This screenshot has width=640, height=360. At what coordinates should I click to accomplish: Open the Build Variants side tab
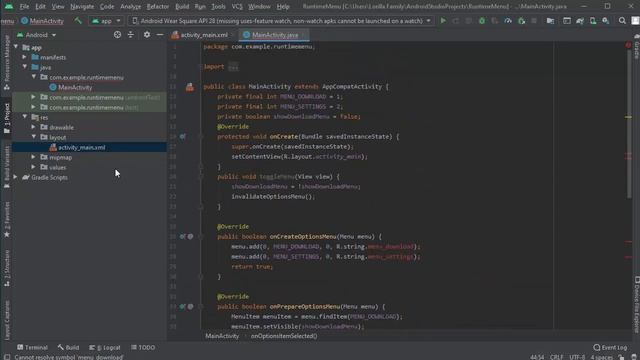[7, 167]
